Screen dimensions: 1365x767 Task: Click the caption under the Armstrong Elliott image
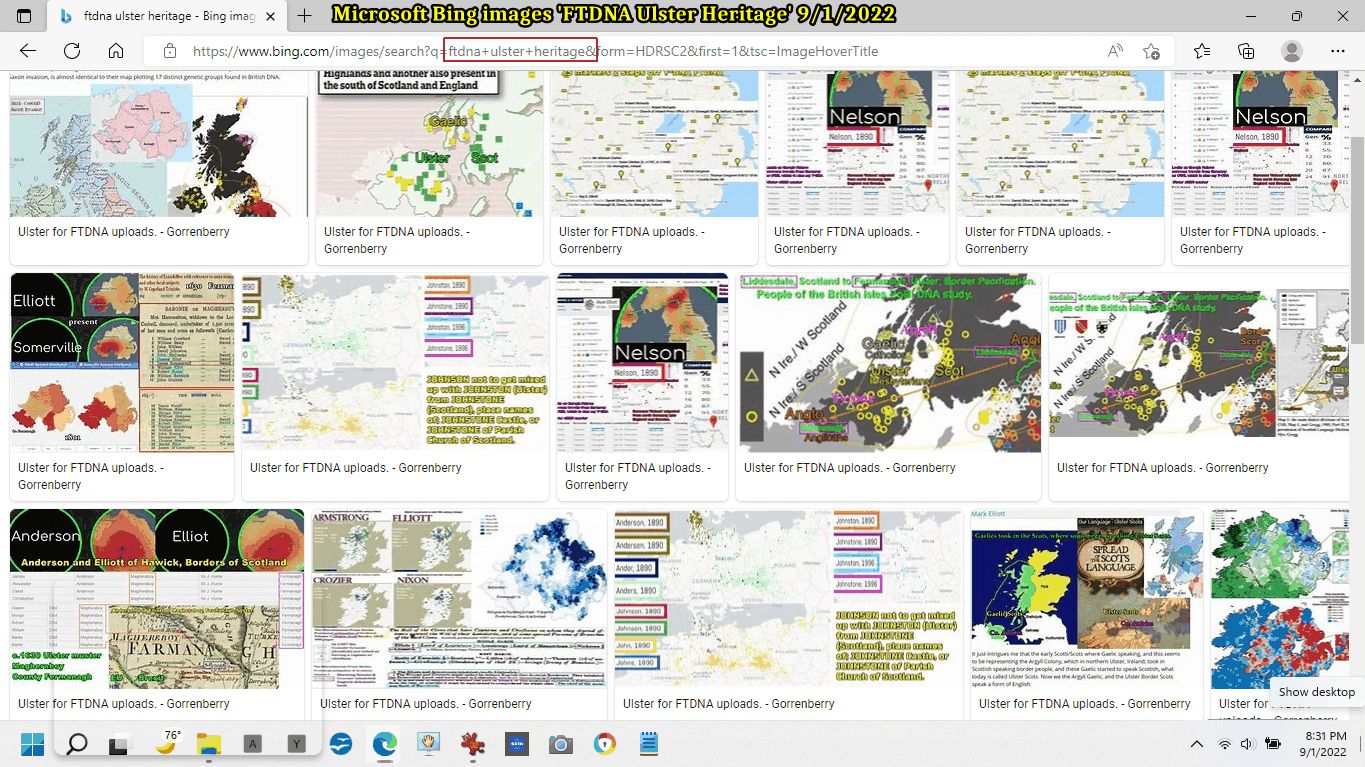(426, 704)
